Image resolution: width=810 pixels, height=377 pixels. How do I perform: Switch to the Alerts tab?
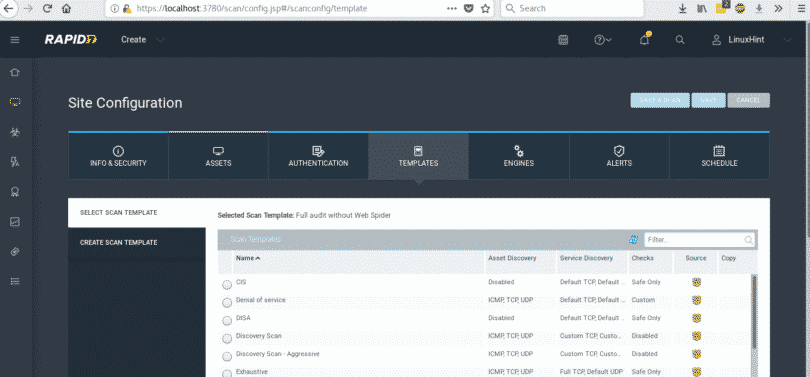pyautogui.click(x=619, y=156)
